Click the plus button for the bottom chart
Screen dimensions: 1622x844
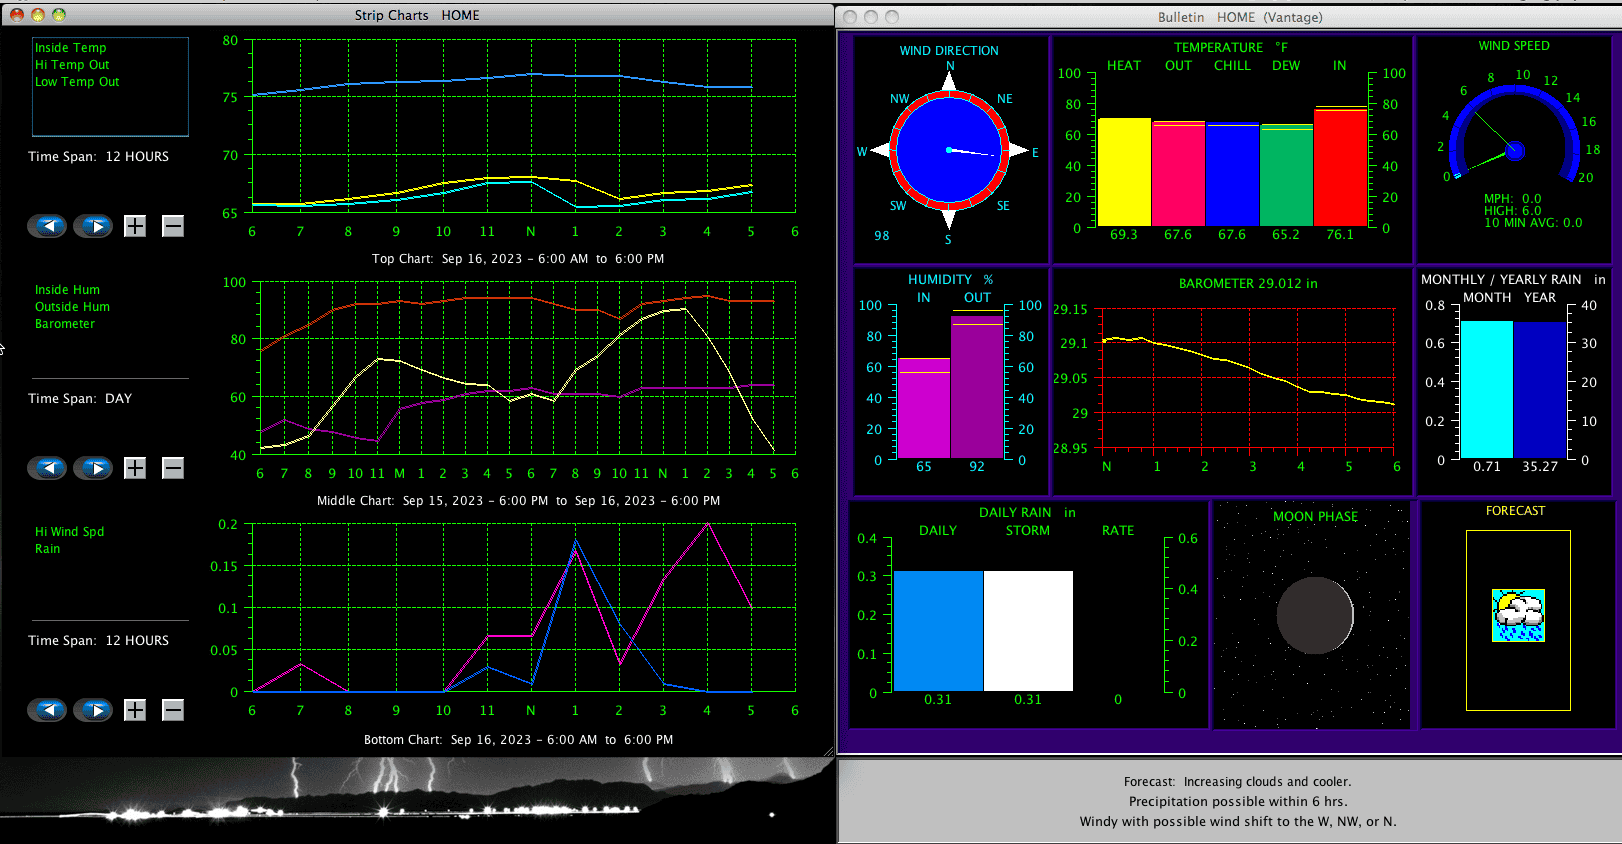[135, 710]
